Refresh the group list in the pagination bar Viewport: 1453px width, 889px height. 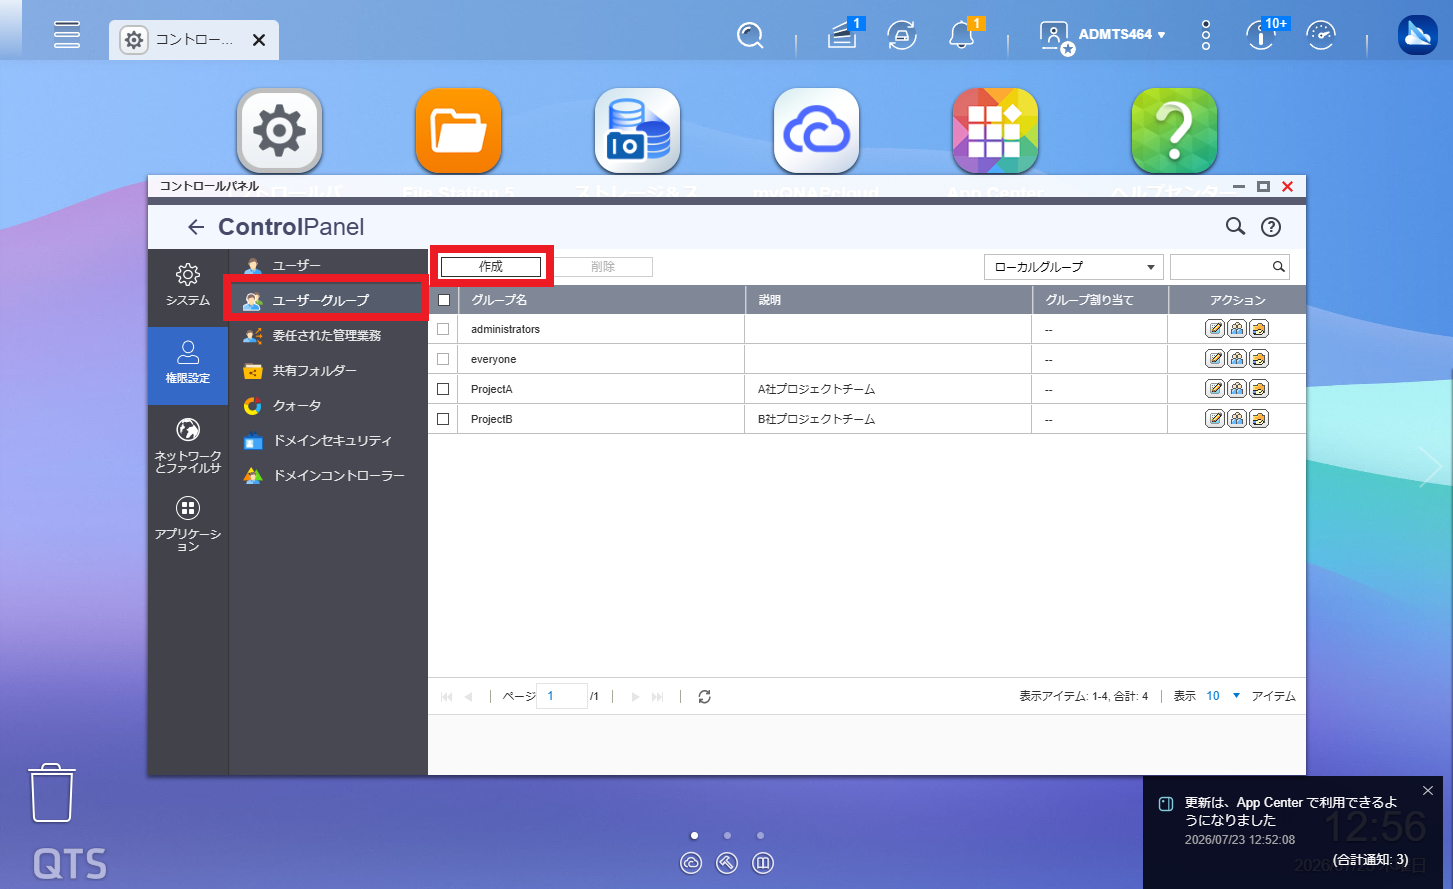tap(704, 697)
